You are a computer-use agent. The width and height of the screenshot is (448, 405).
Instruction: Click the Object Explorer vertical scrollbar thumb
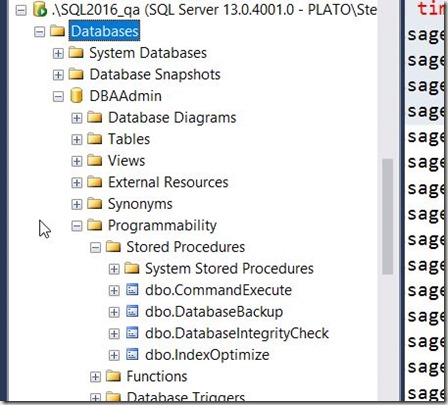coord(387,217)
